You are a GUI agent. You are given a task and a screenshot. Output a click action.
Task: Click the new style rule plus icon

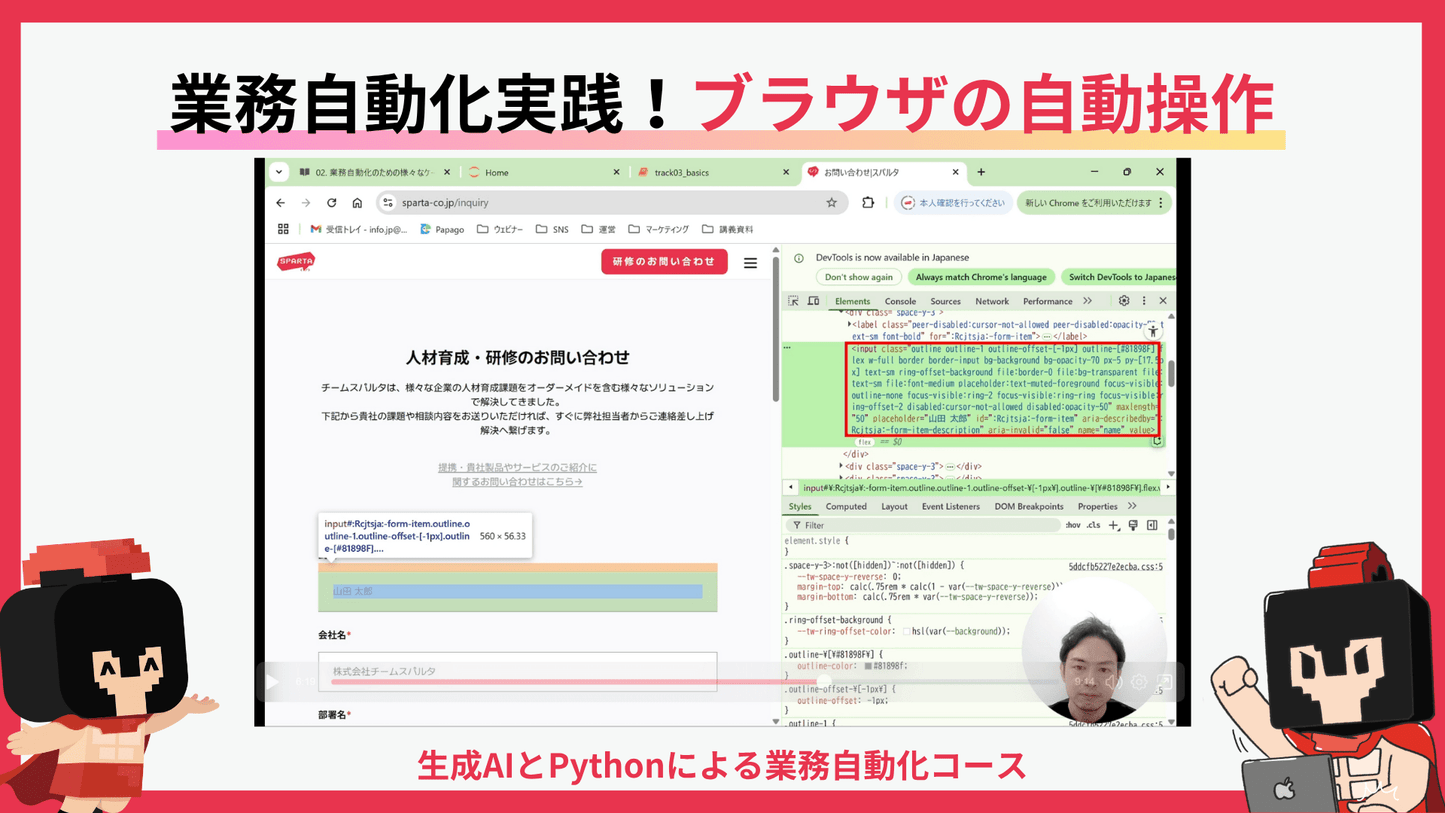pyautogui.click(x=1114, y=525)
